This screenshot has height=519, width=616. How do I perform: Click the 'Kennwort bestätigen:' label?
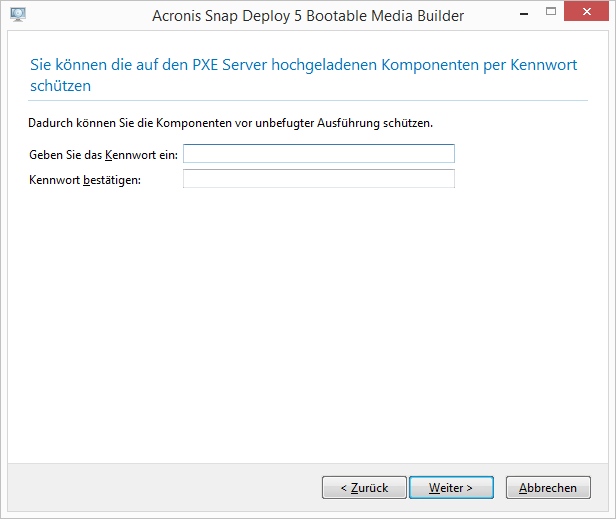click(x=85, y=180)
